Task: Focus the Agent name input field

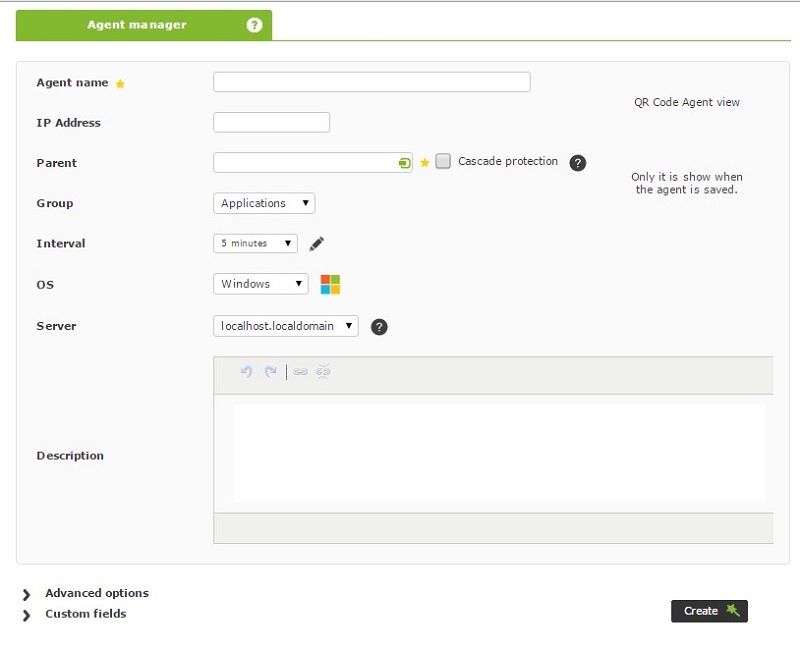Action: (x=372, y=82)
